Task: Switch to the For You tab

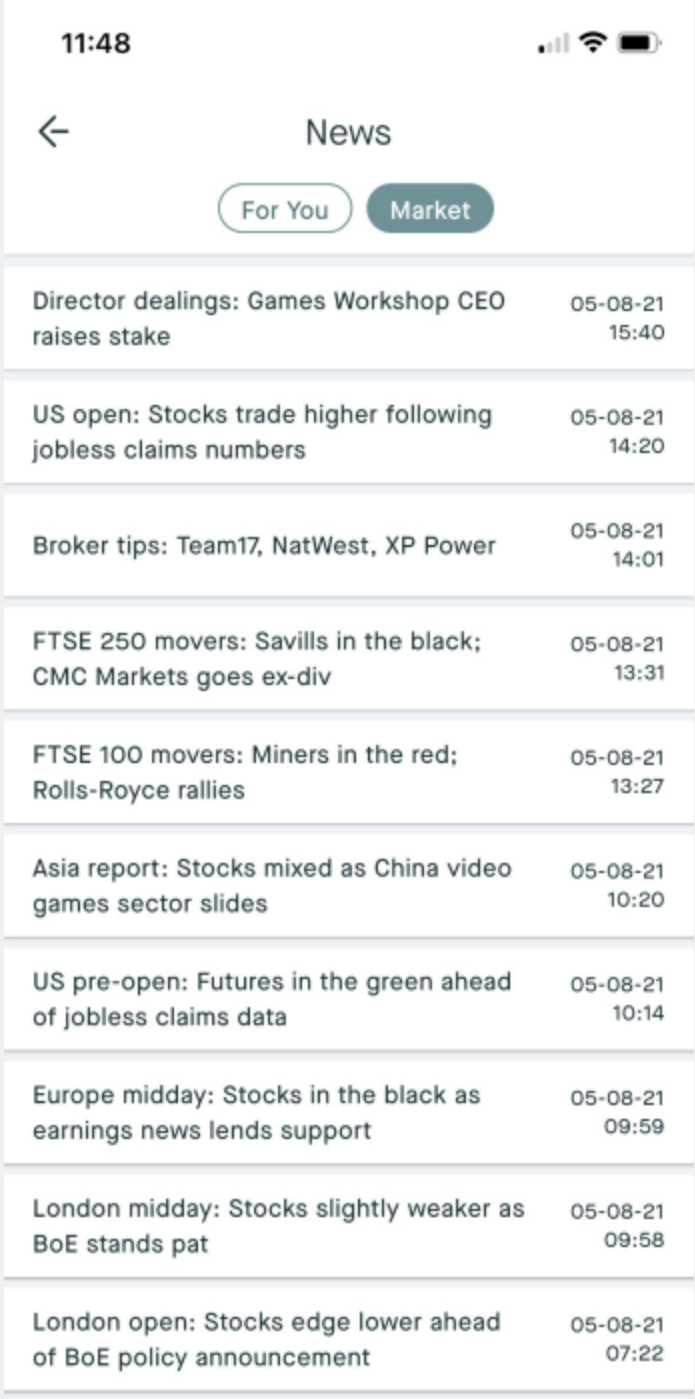Action: (x=285, y=209)
